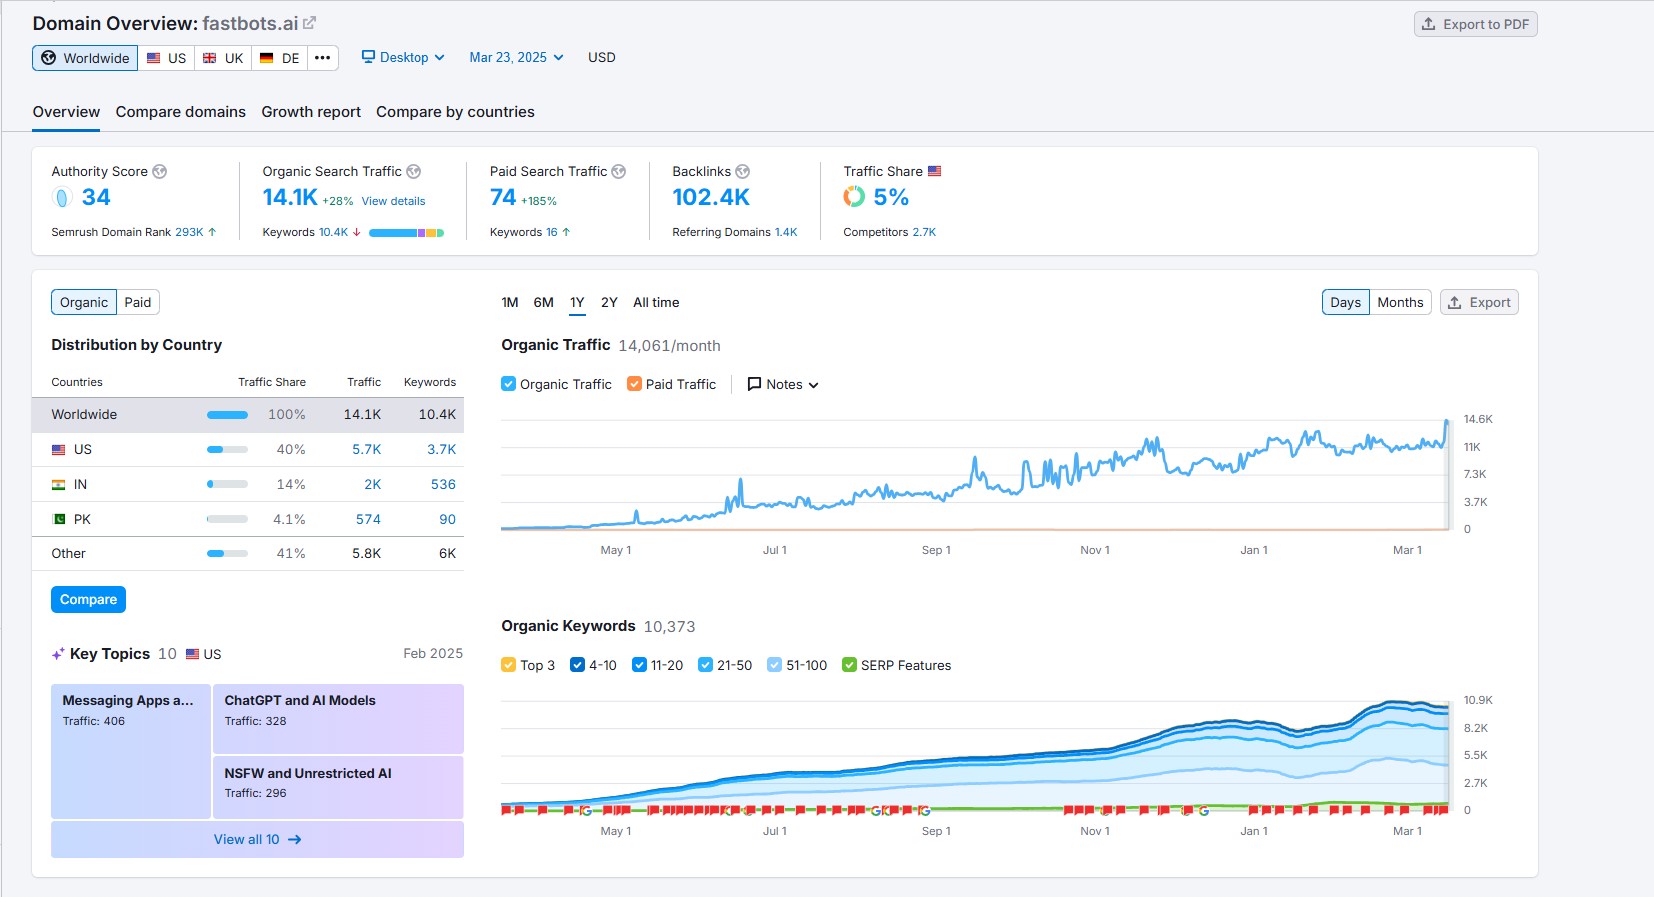The width and height of the screenshot is (1654, 897).
Task: Select the 1M time range
Action: (x=510, y=302)
